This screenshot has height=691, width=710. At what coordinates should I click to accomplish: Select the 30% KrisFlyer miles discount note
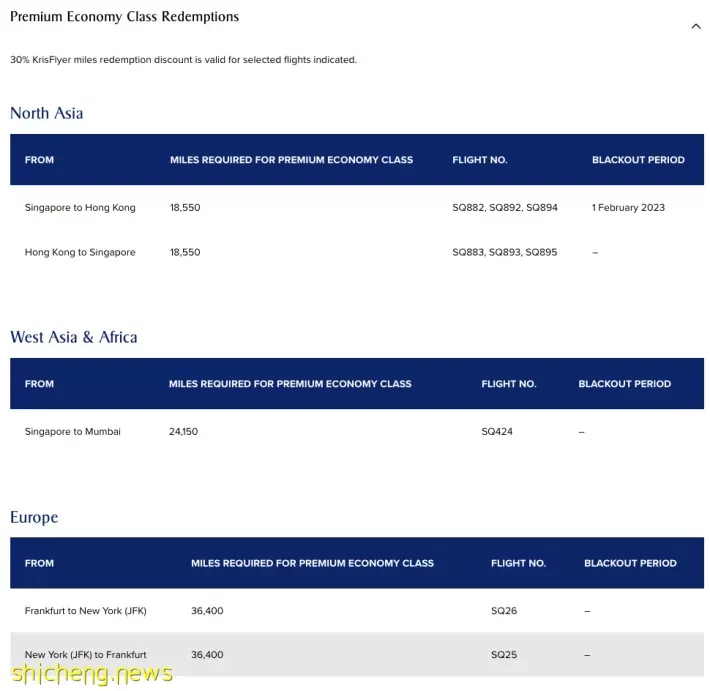(183, 60)
